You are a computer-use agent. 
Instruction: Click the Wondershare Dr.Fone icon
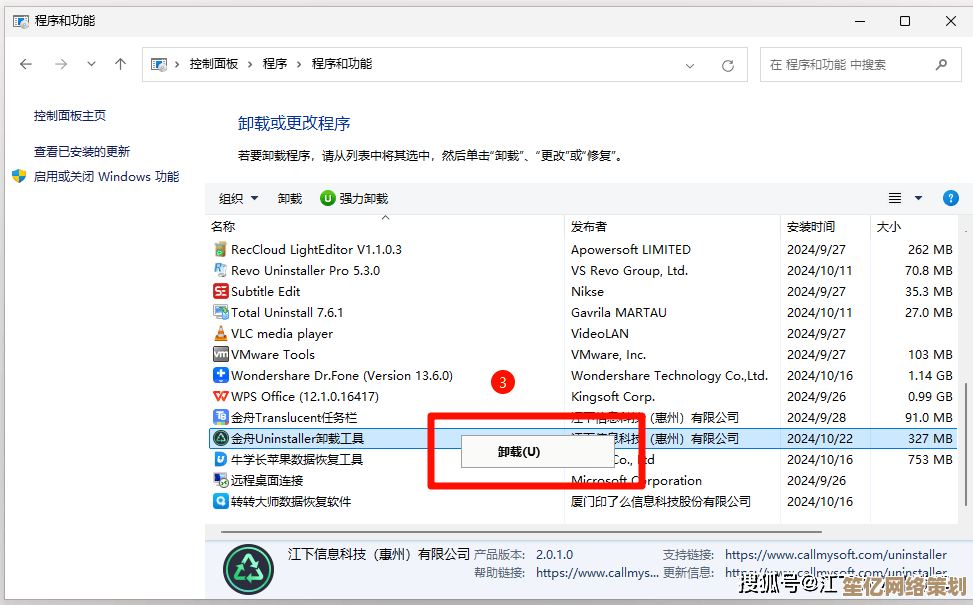click(220, 376)
